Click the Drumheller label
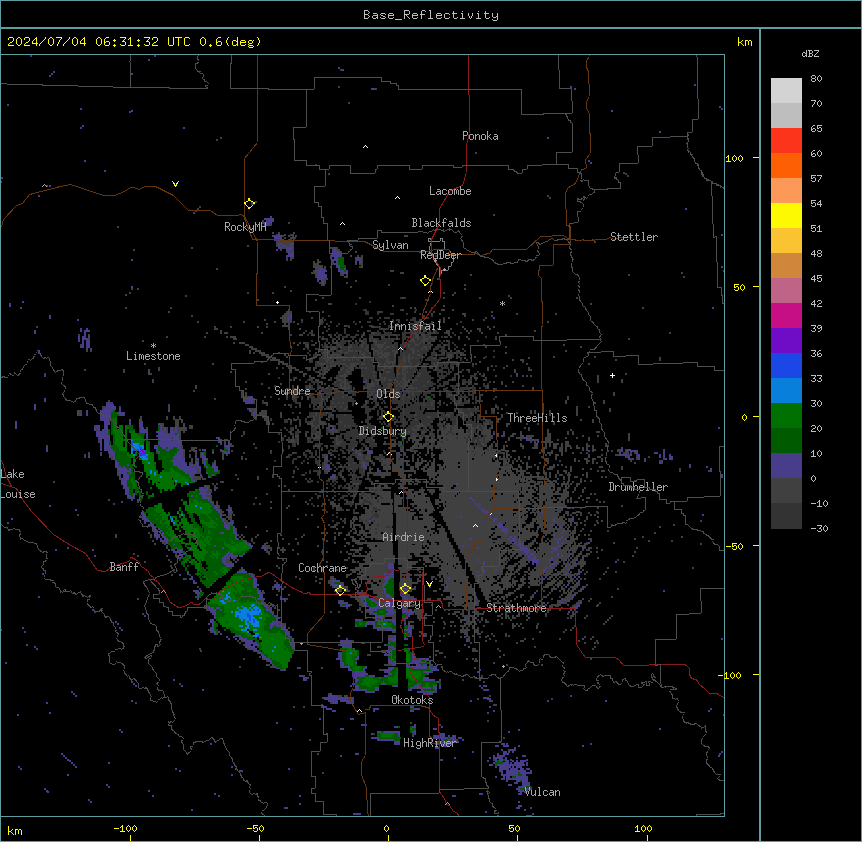 pyautogui.click(x=638, y=487)
